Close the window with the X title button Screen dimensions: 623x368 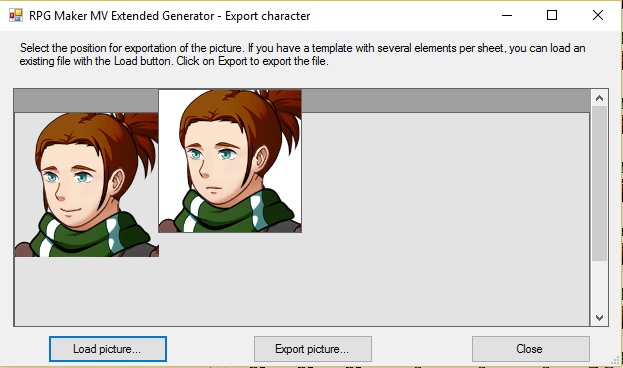pos(598,15)
